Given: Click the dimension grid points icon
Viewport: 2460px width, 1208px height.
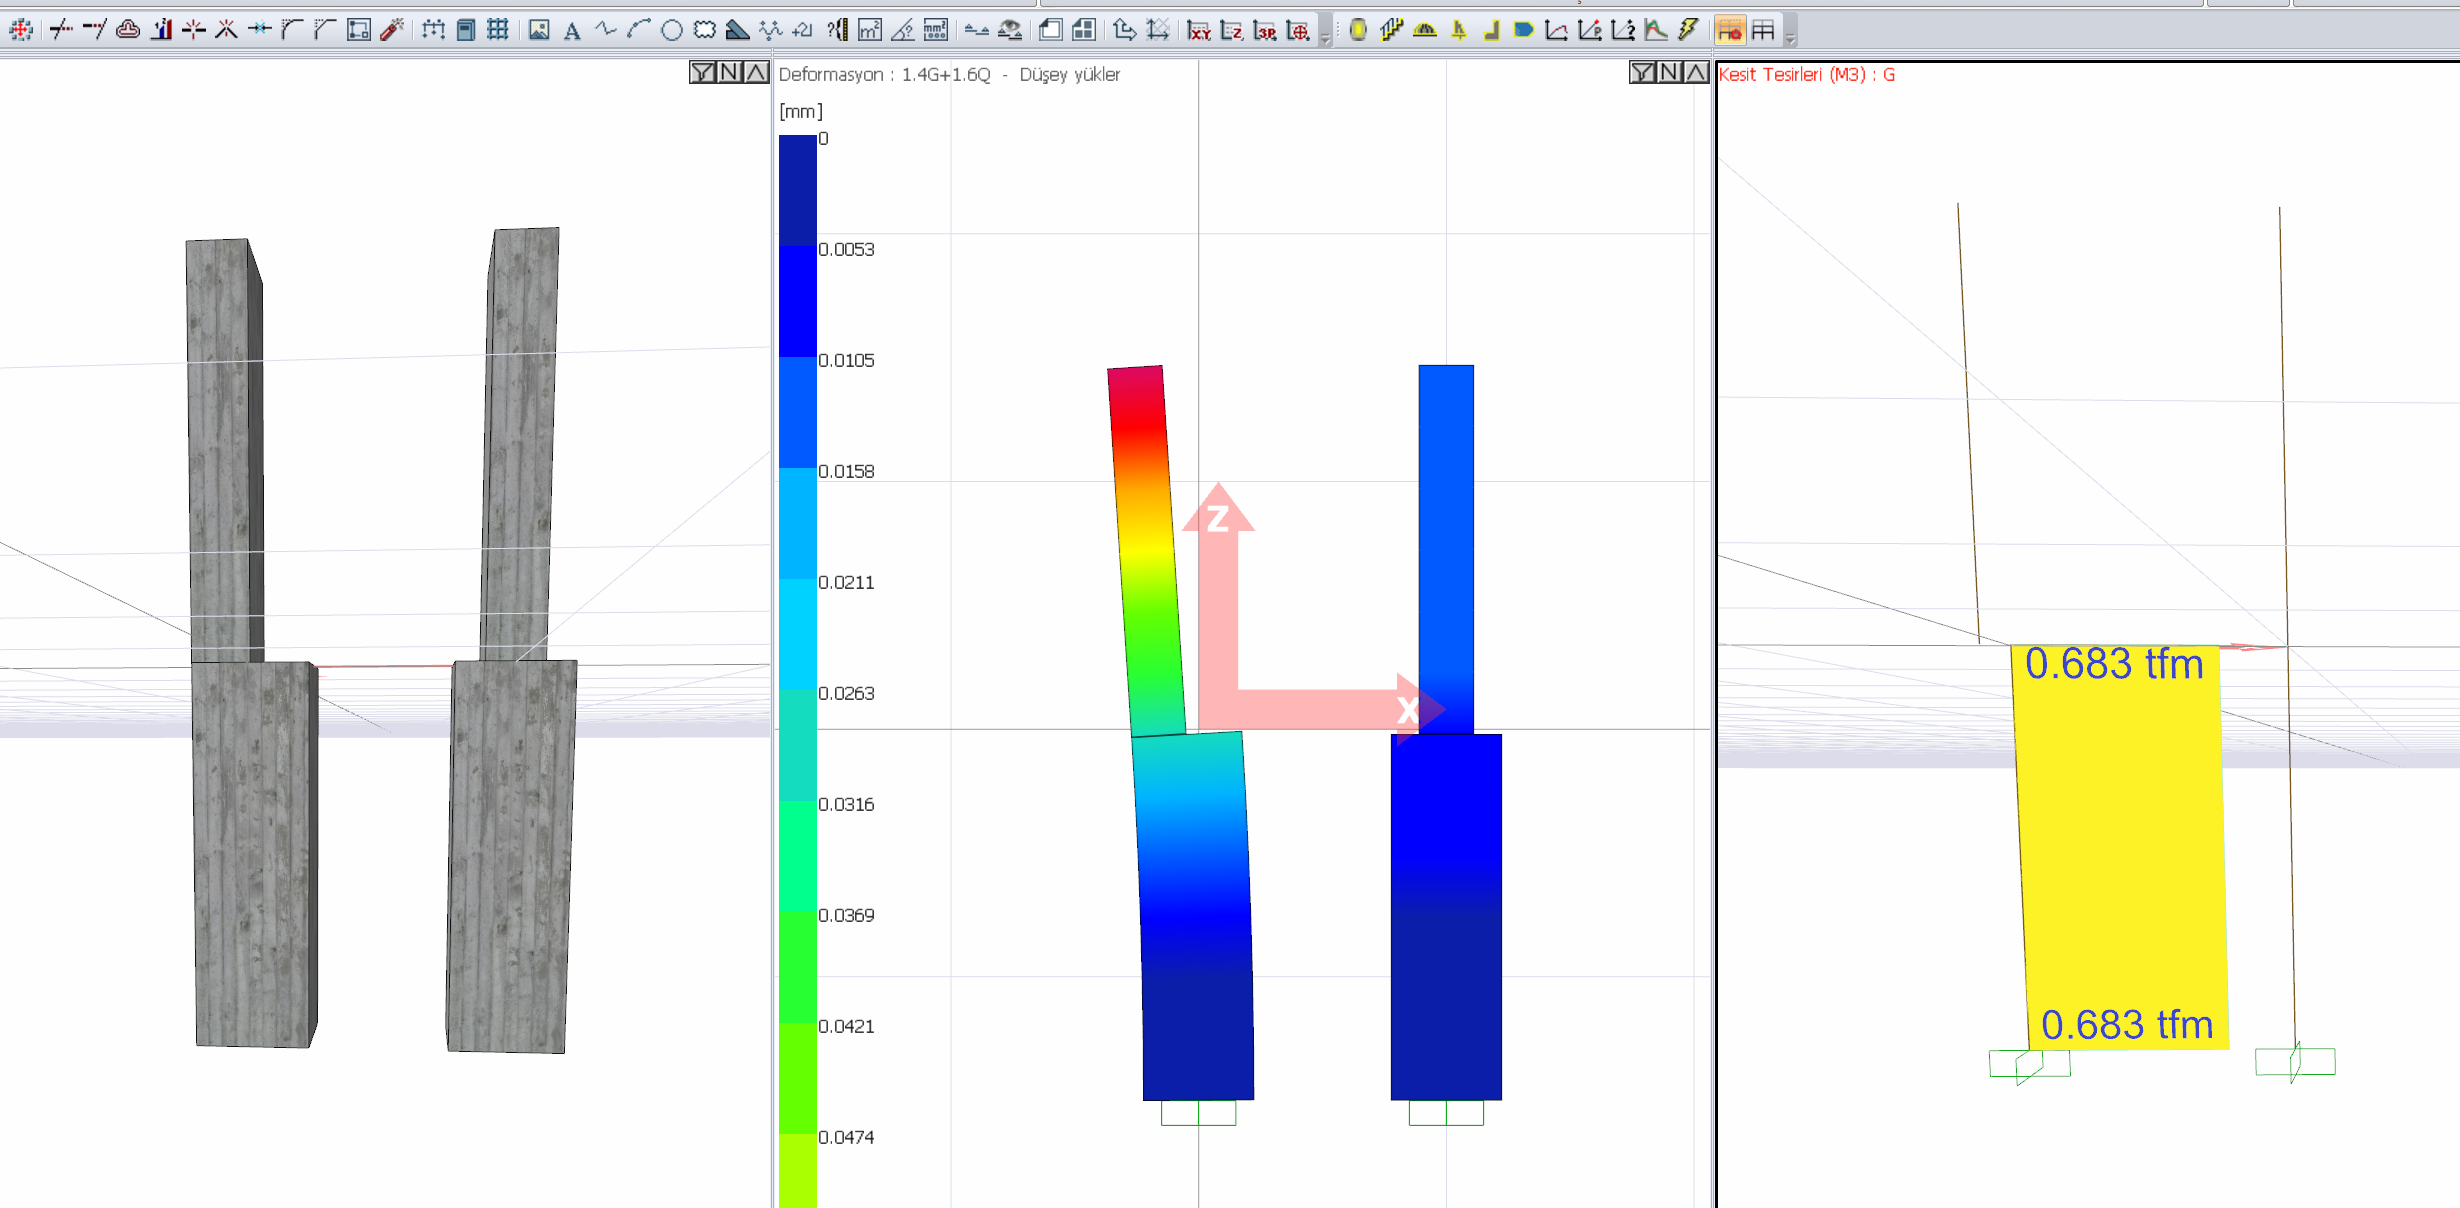Looking at the screenshot, I should 433,30.
